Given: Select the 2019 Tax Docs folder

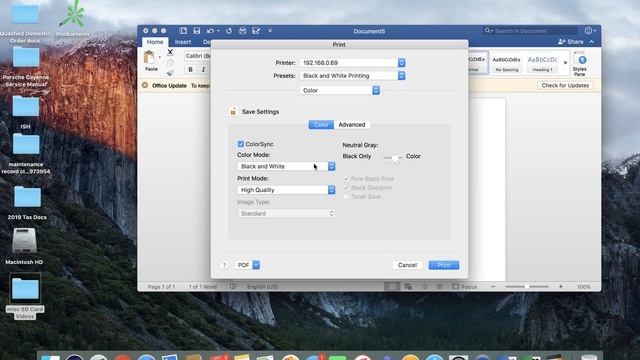Looking at the screenshot, I should pyautogui.click(x=27, y=197).
